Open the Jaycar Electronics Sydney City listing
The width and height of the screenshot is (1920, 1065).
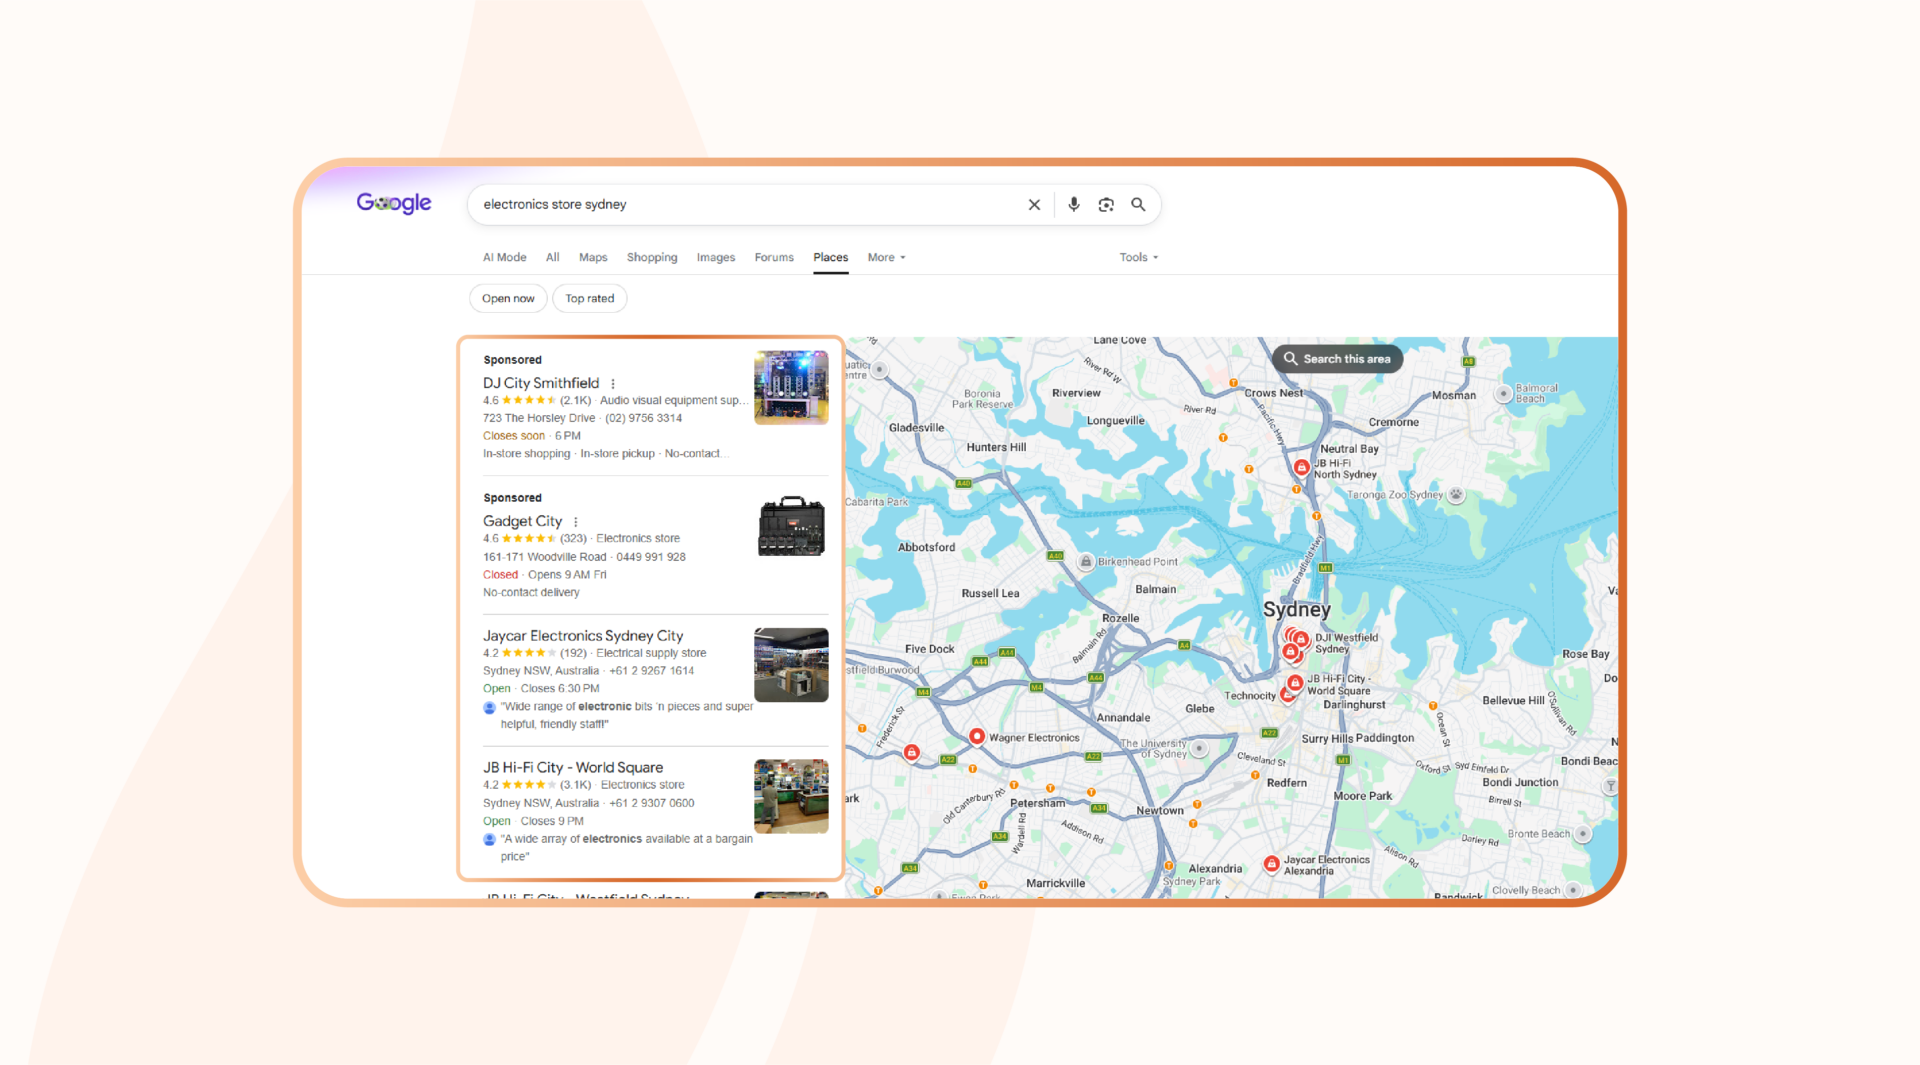[583, 636]
